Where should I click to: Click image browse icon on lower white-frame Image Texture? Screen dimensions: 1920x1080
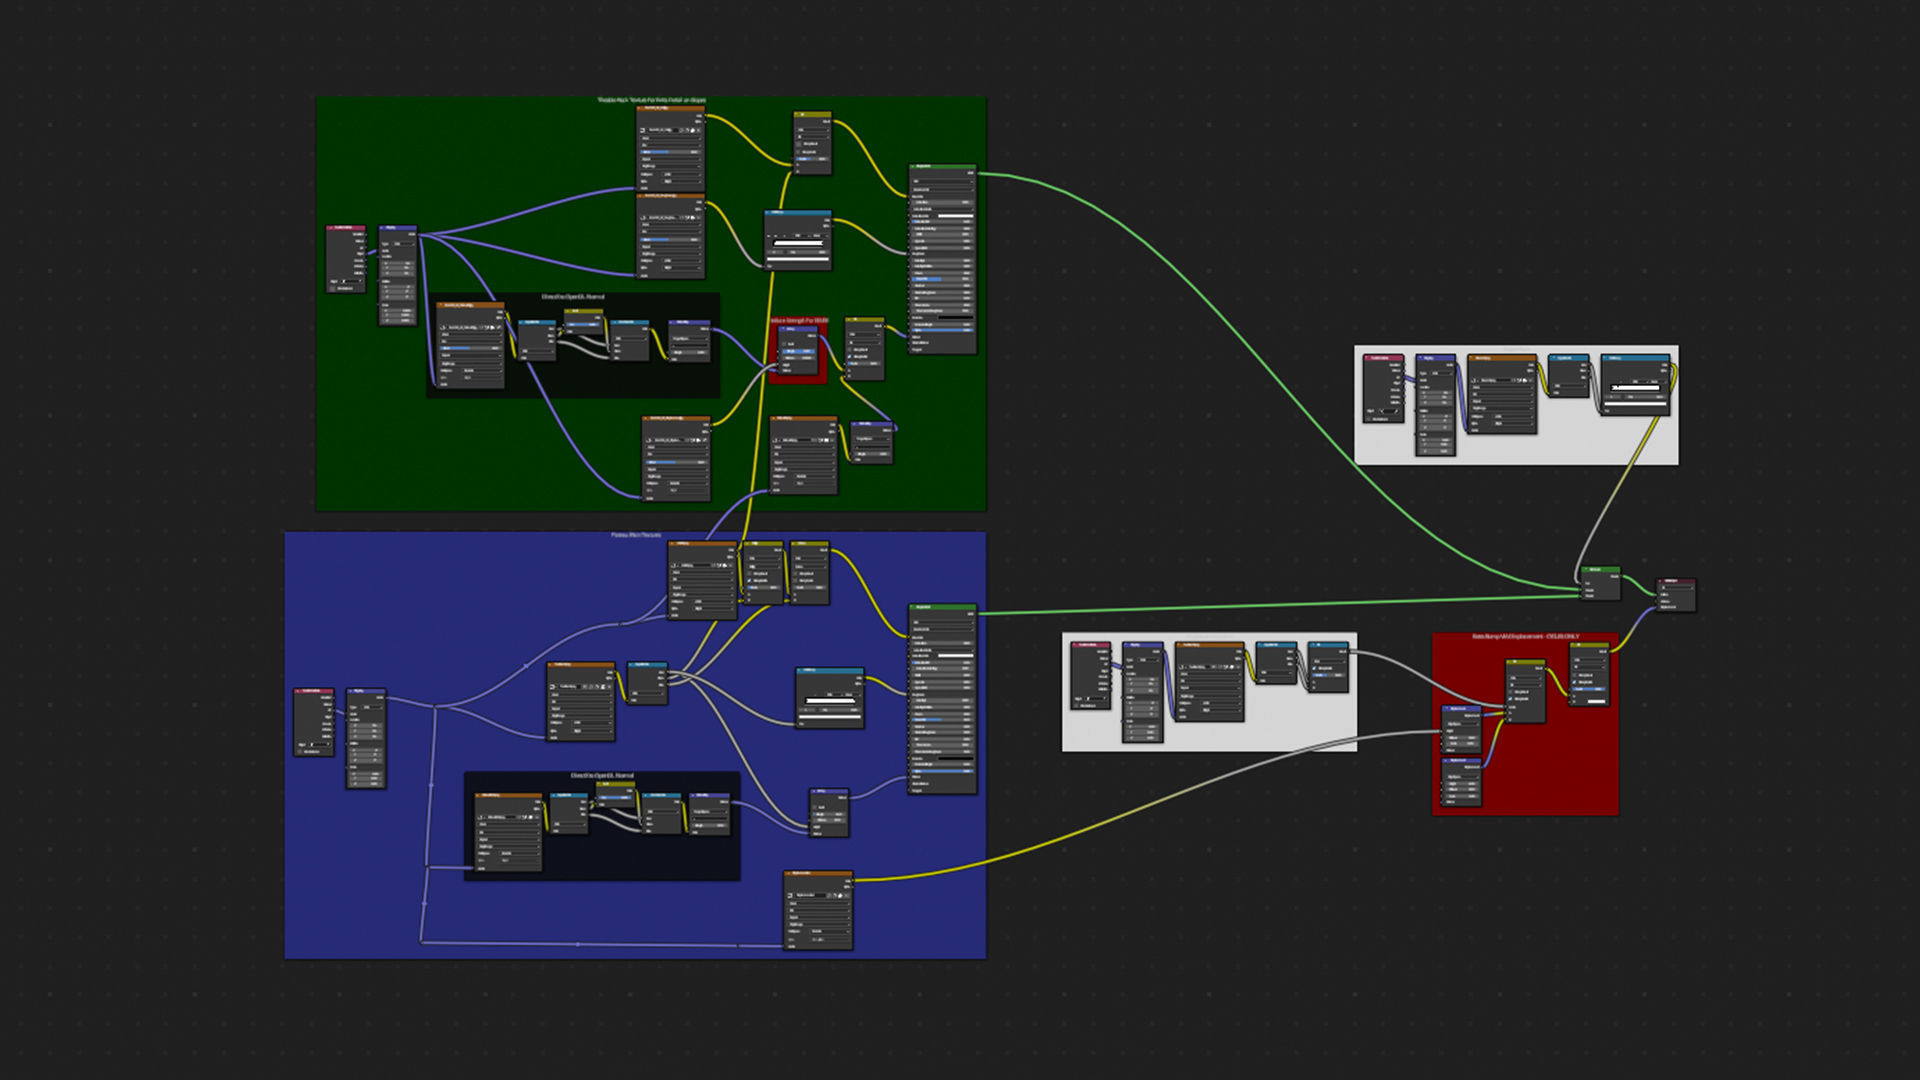[1181, 667]
